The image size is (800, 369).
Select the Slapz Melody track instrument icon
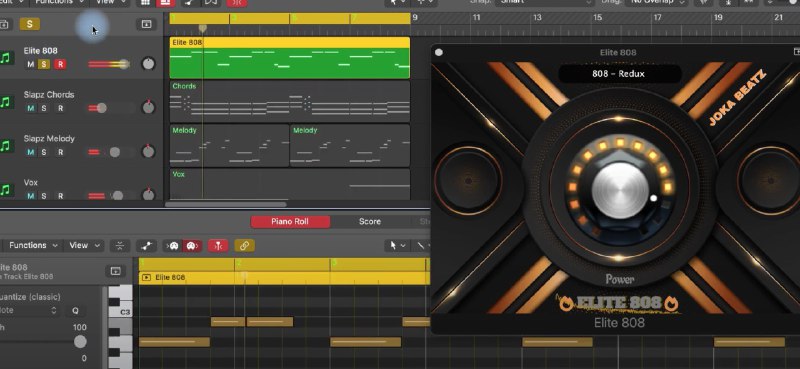[x=7, y=146]
